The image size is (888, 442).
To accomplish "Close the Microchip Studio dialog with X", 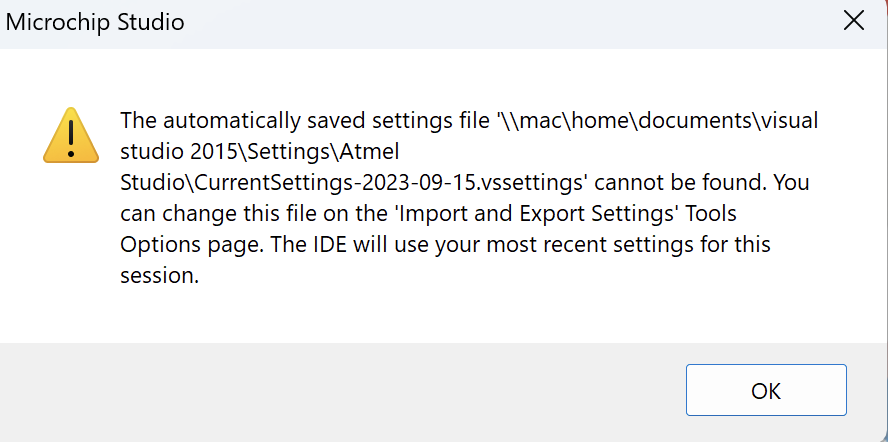I will (853, 22).
